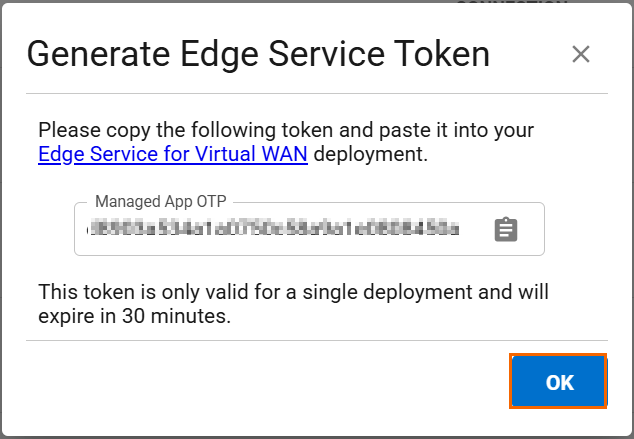Click the "Generate Edge Service Token" title
Screen dimensions: 634x439
coord(258,54)
